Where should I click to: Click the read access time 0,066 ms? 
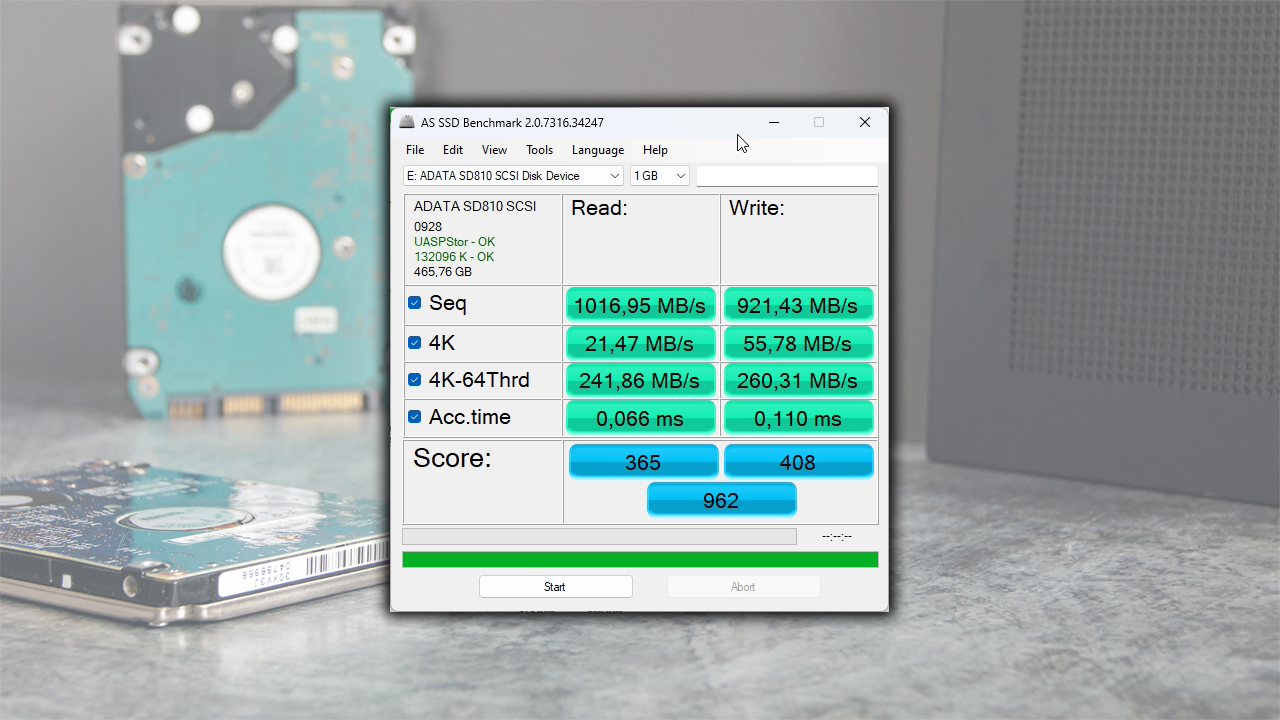click(641, 418)
